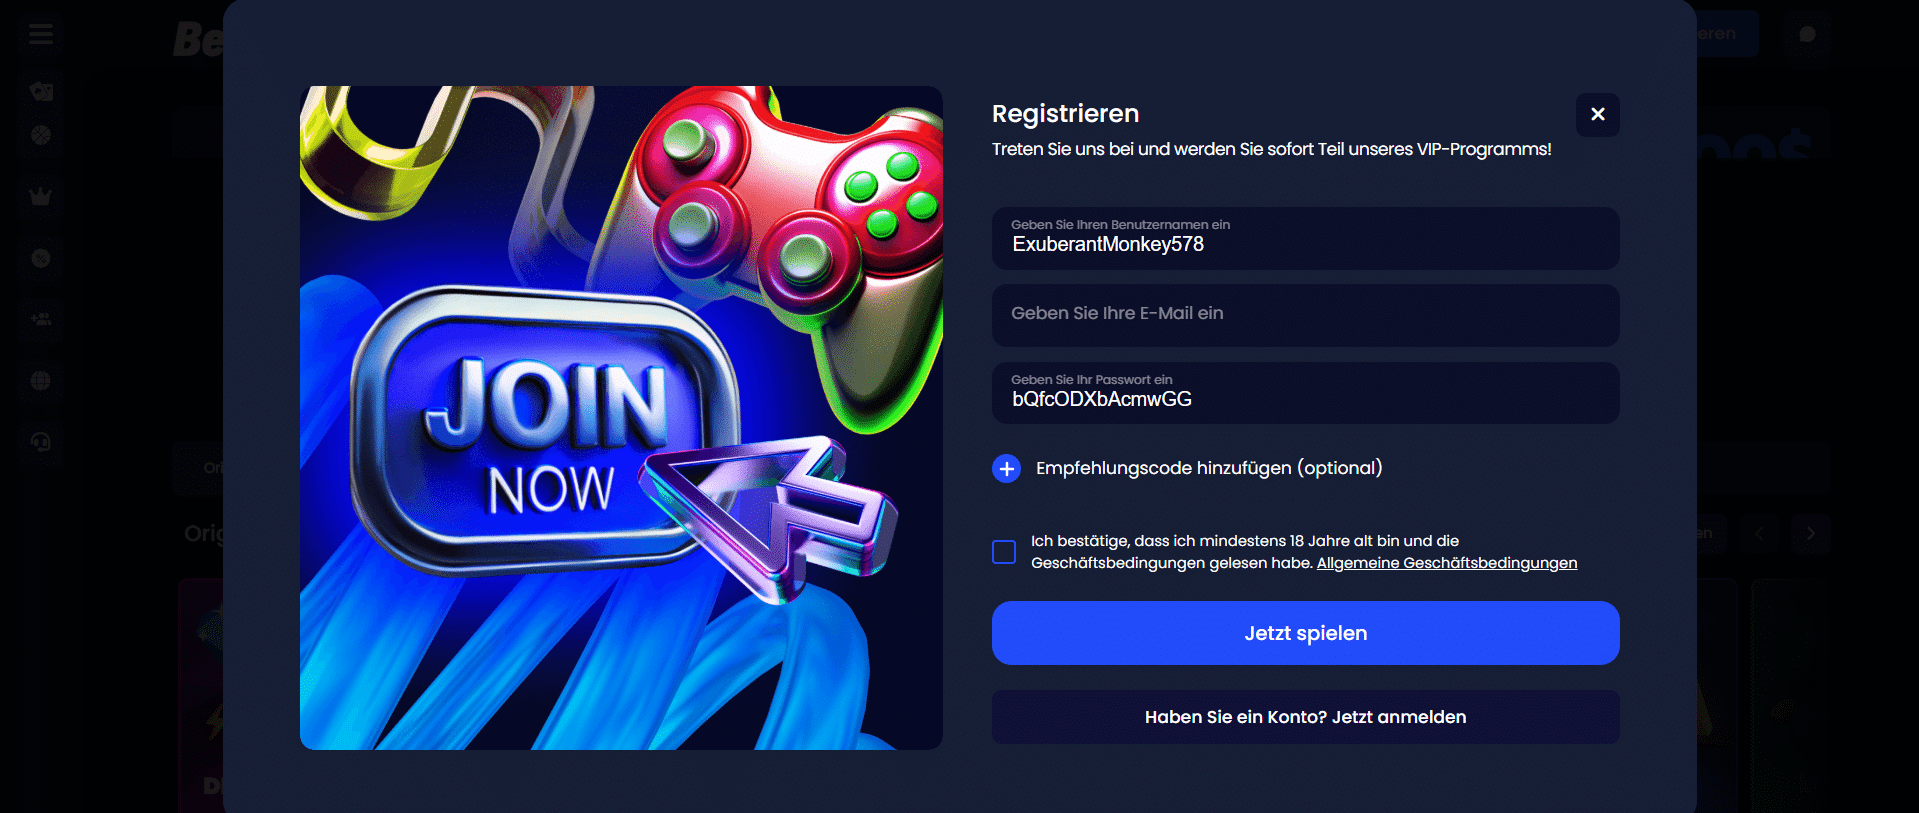Viewport: 1919px width, 813px height.
Task: Show previous items with the left chevron
Action: coord(1760,533)
